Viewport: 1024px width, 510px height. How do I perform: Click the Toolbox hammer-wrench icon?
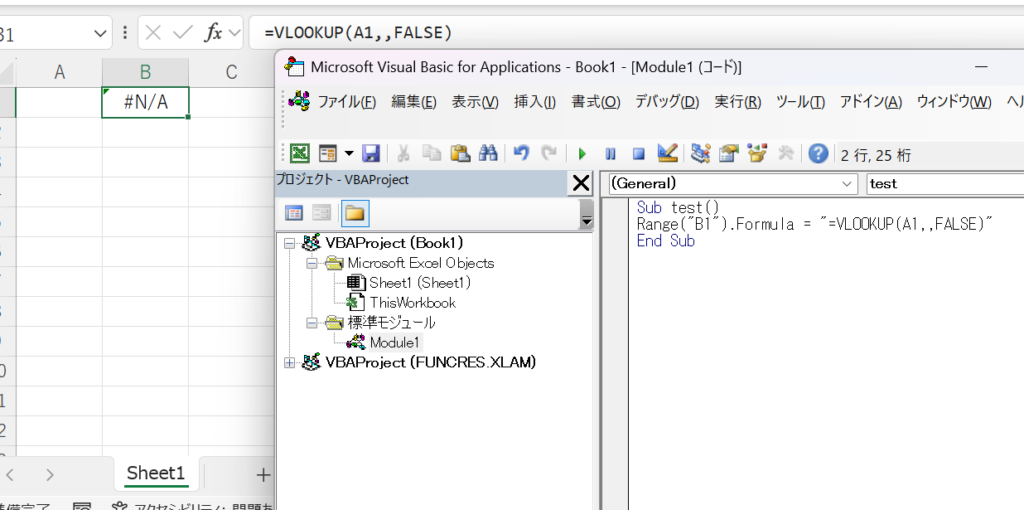(x=786, y=153)
